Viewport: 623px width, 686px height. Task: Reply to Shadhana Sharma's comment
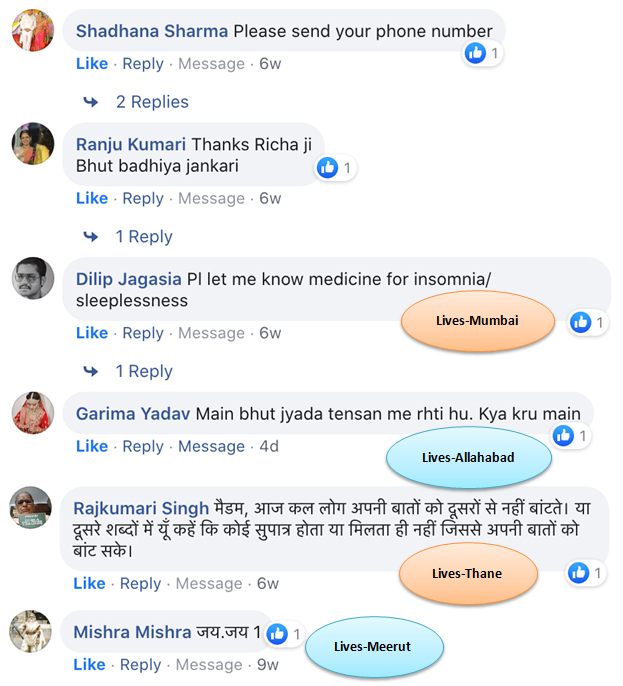point(143,64)
